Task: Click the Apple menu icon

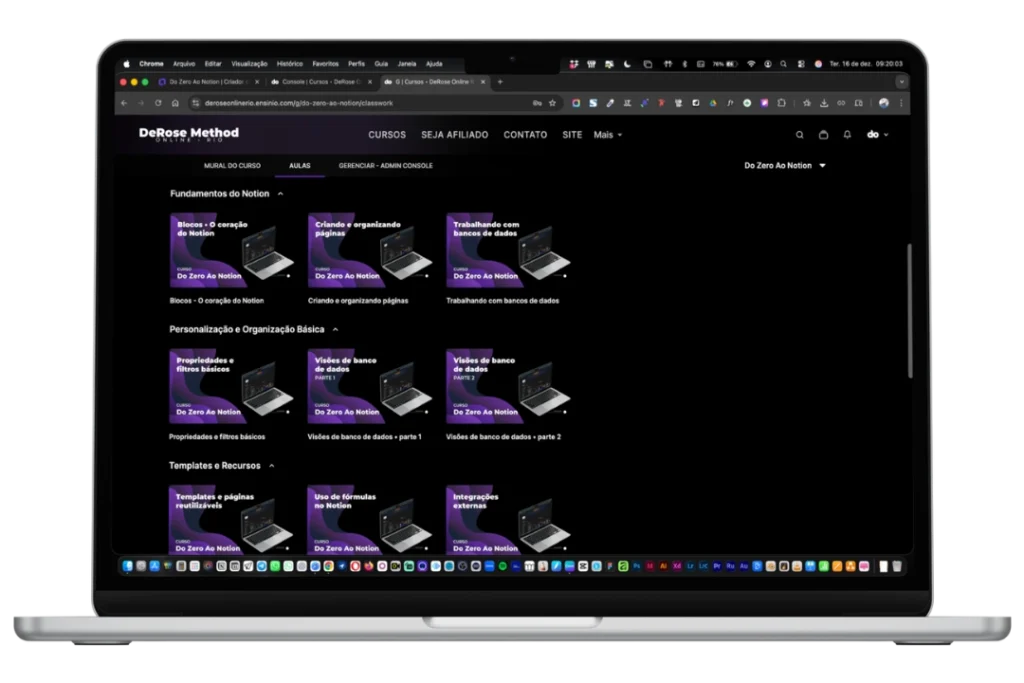Action: click(127, 64)
